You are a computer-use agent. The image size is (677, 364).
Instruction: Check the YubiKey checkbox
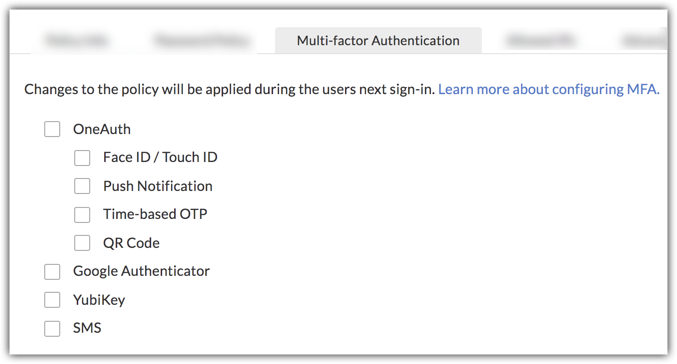coord(52,300)
